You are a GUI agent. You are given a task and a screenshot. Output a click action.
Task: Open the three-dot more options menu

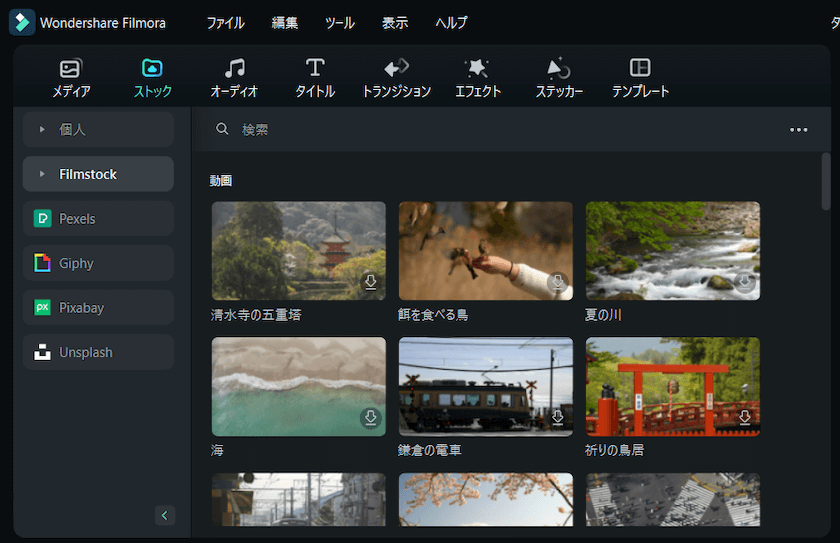pos(798,130)
